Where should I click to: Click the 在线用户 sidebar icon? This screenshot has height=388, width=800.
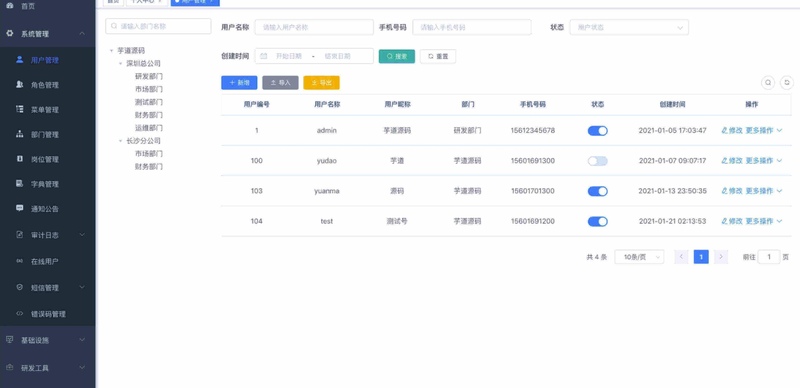pos(20,261)
